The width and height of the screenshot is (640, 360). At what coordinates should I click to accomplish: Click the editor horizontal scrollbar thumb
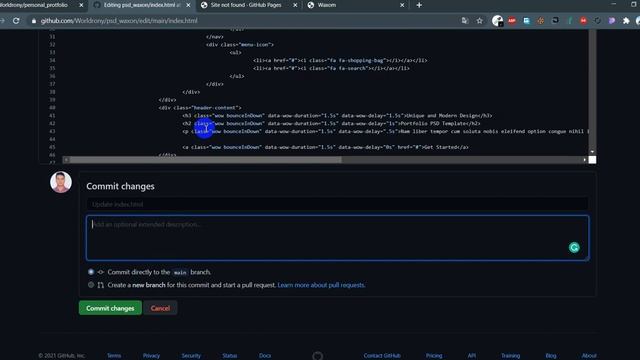point(205,160)
